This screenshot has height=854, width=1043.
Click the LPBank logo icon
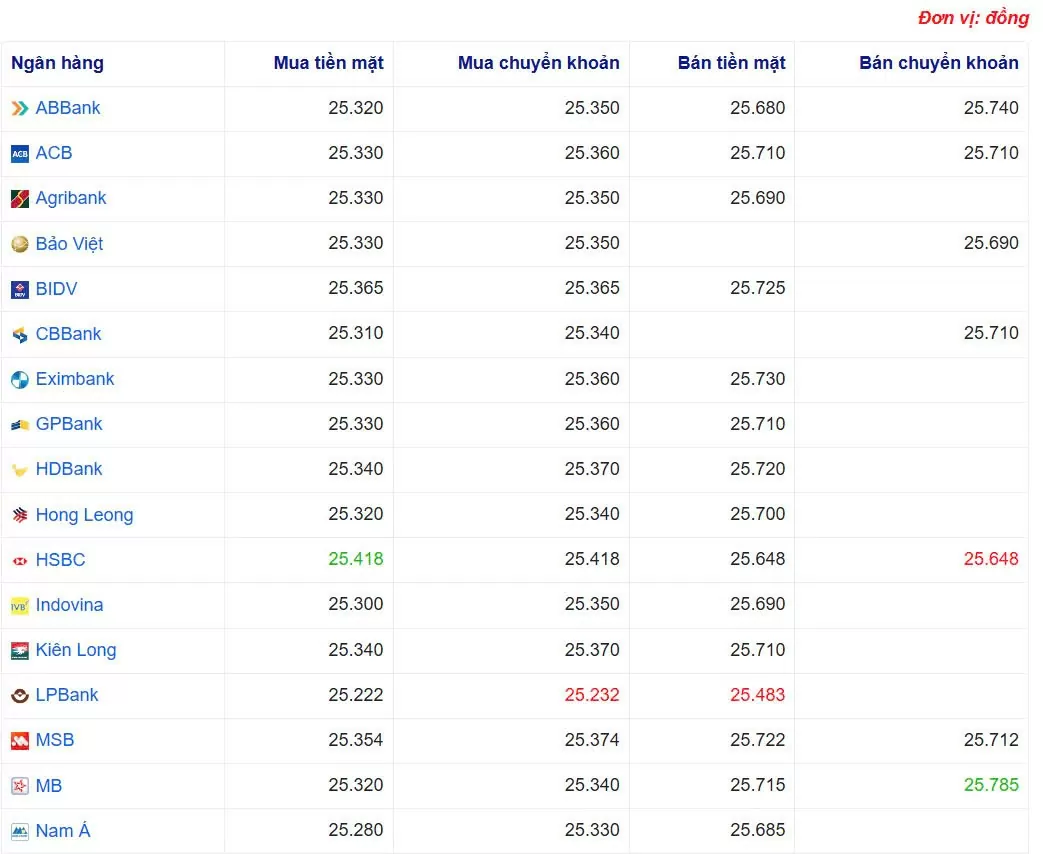20,696
